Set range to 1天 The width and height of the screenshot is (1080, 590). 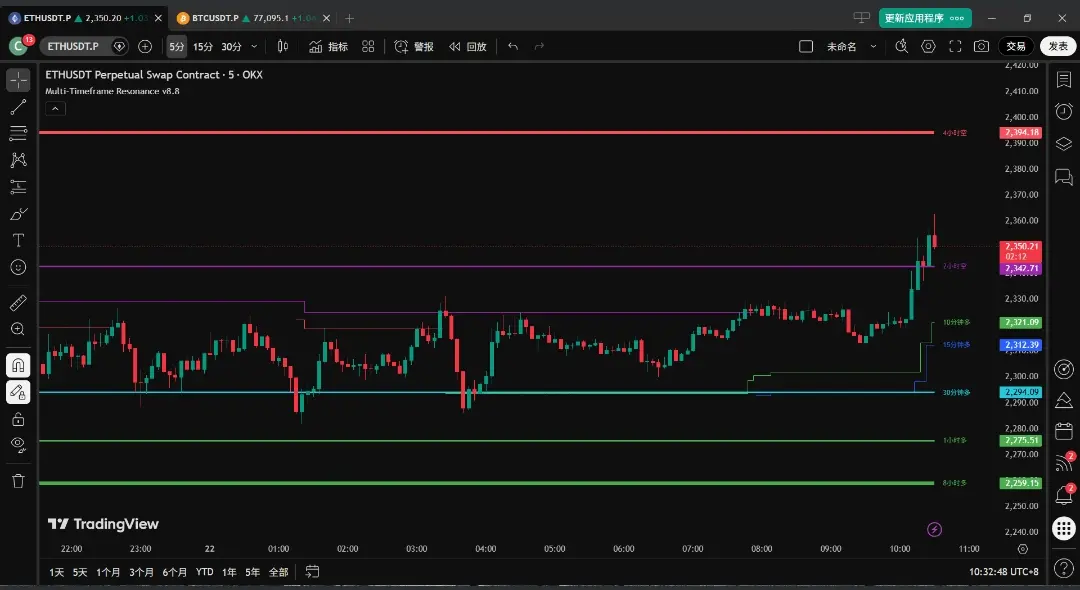point(56,572)
